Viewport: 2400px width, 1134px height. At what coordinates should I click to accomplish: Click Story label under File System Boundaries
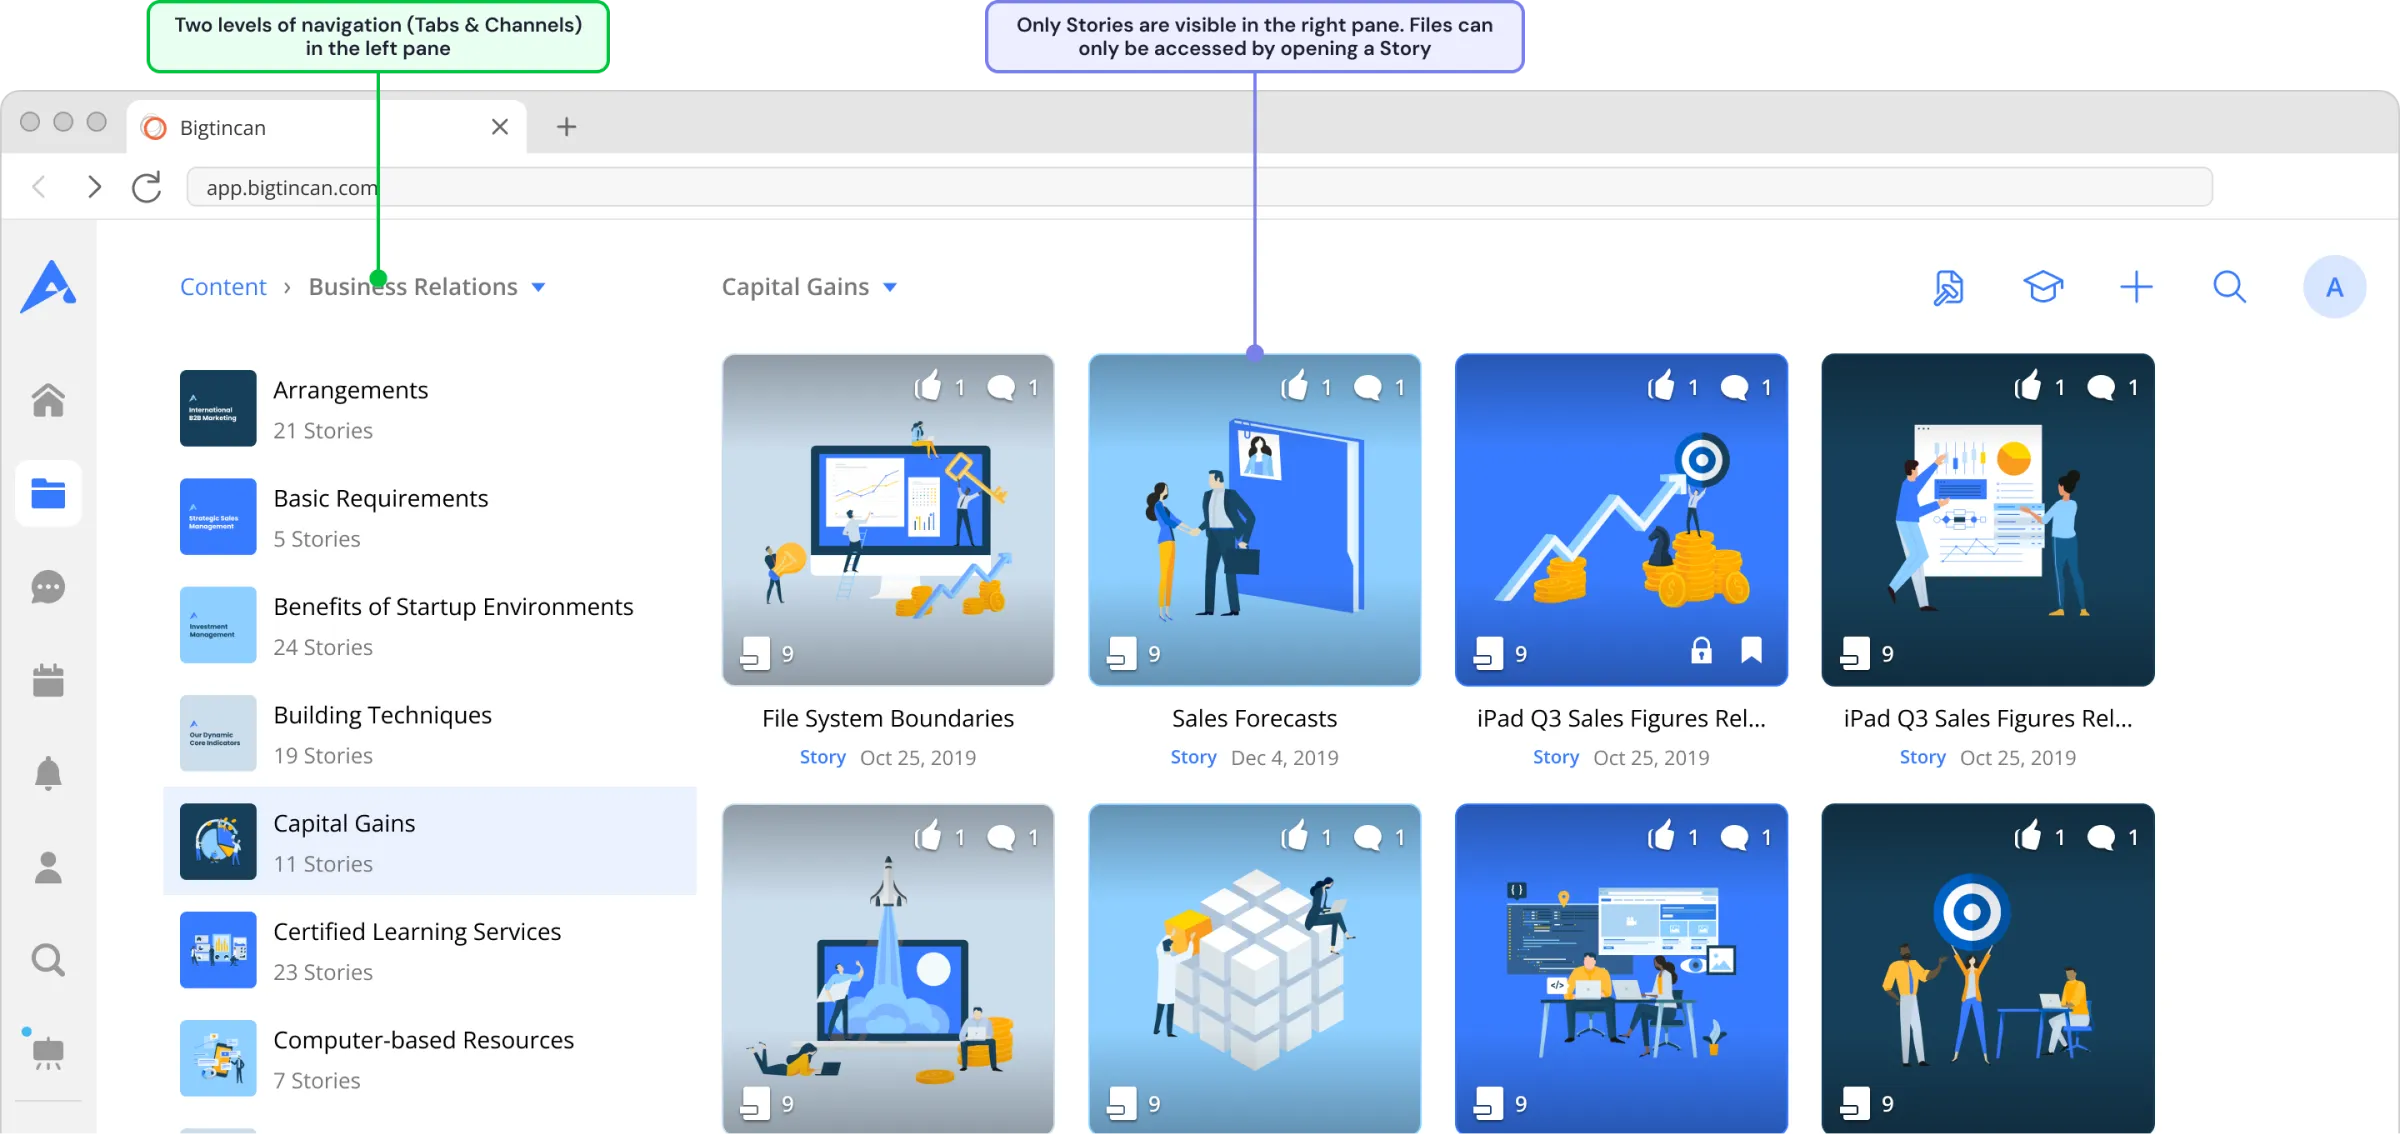point(822,758)
